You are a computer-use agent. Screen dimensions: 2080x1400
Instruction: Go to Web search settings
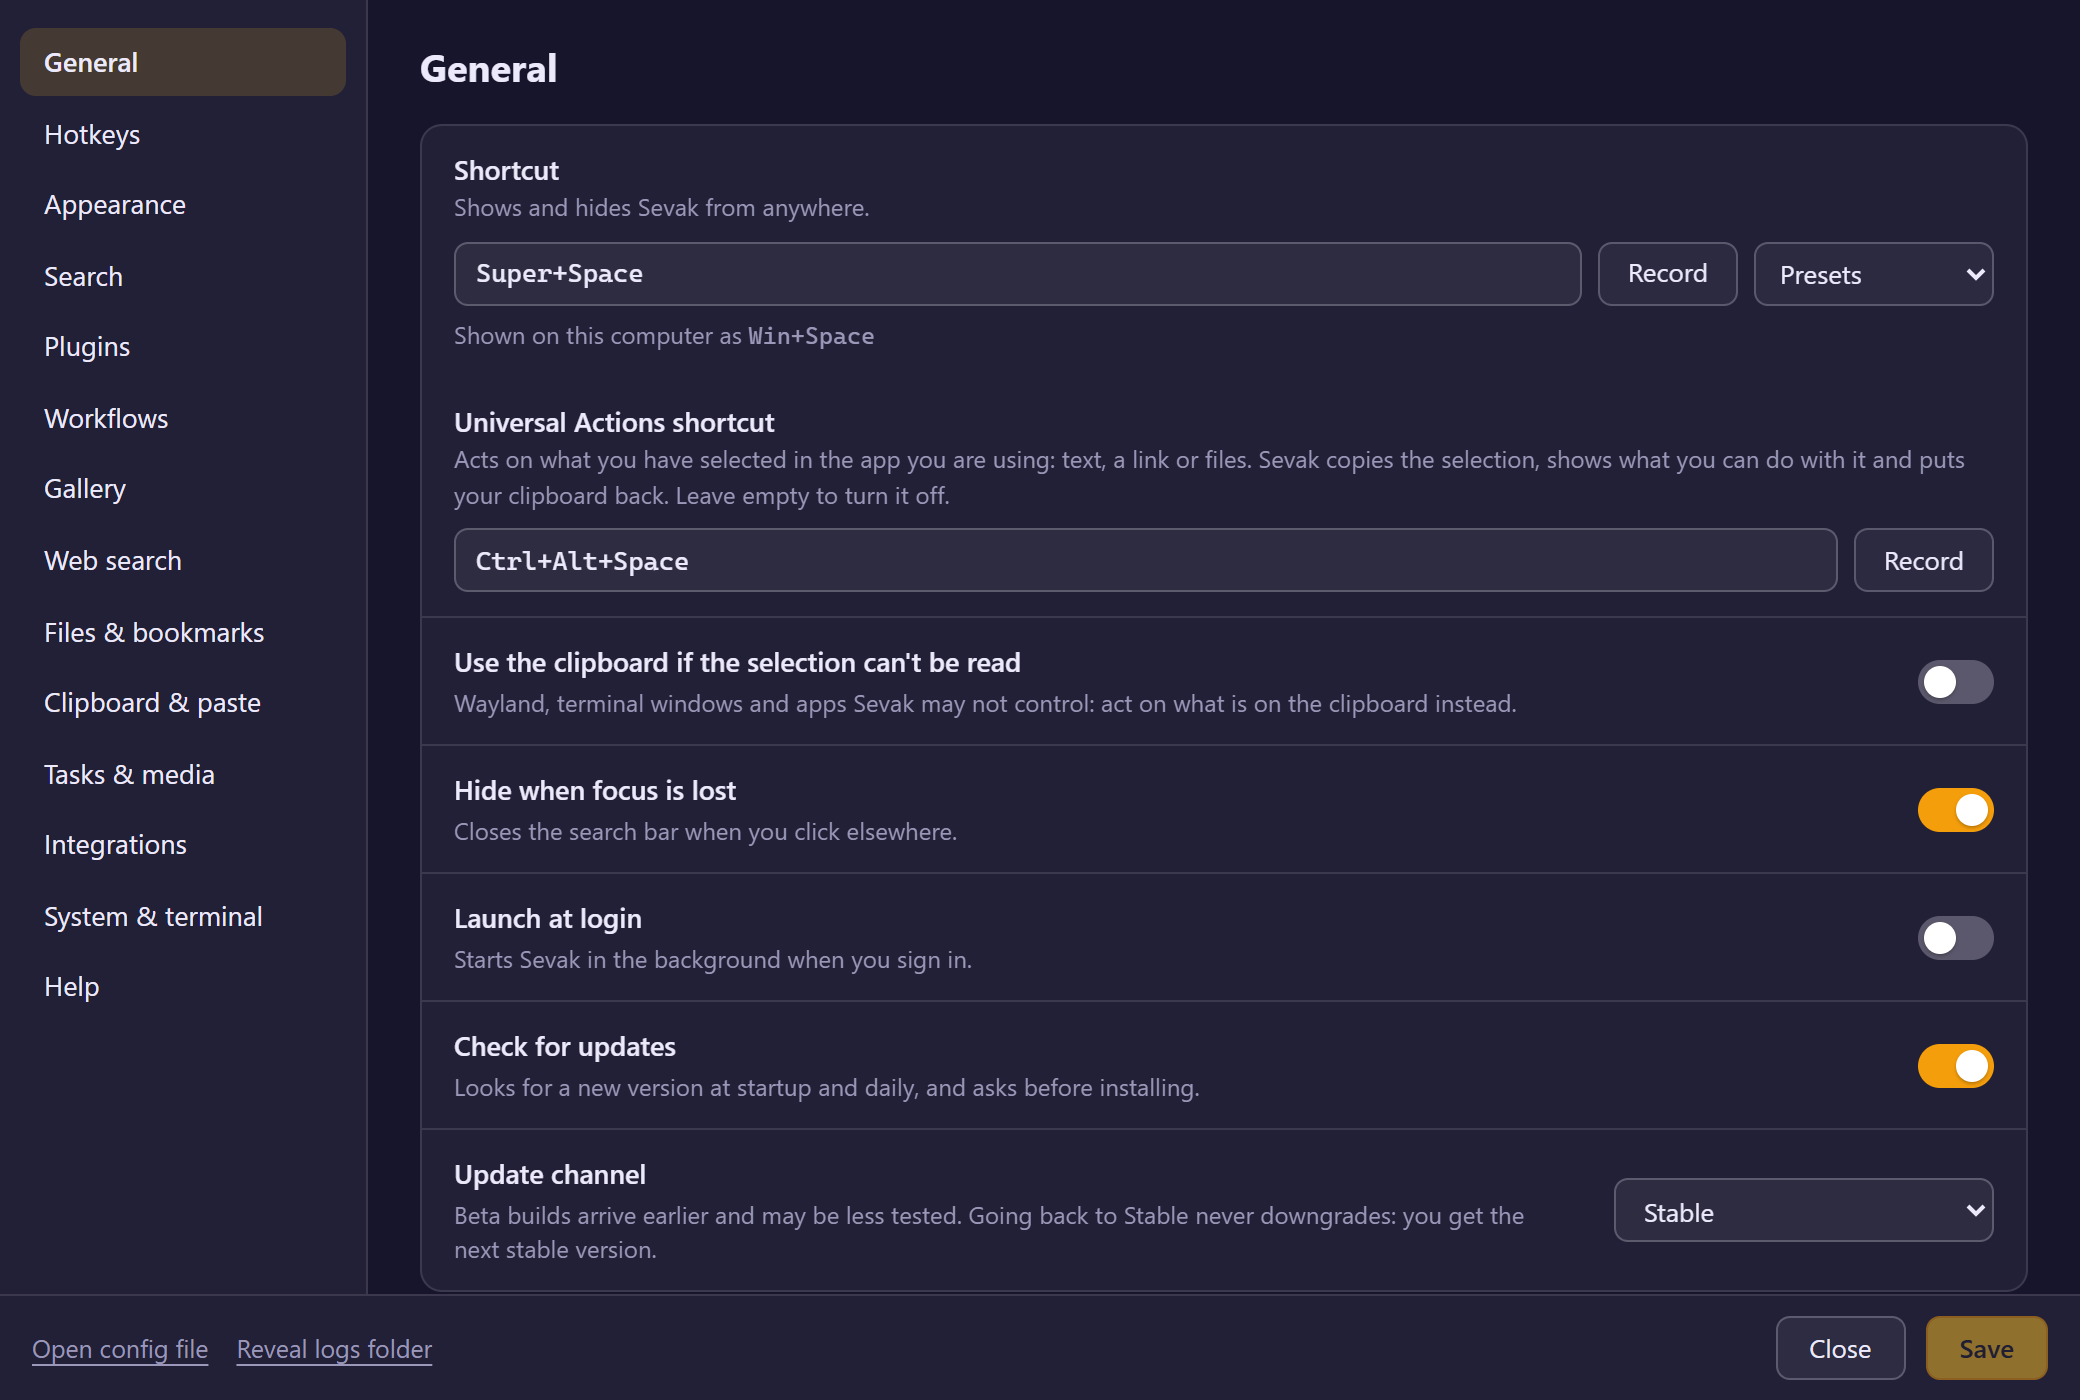[x=183, y=560]
